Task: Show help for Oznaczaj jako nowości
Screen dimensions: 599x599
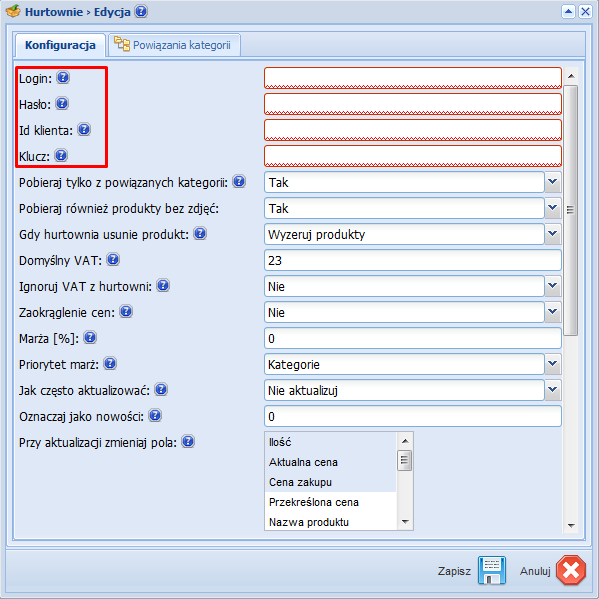Action: (x=155, y=416)
